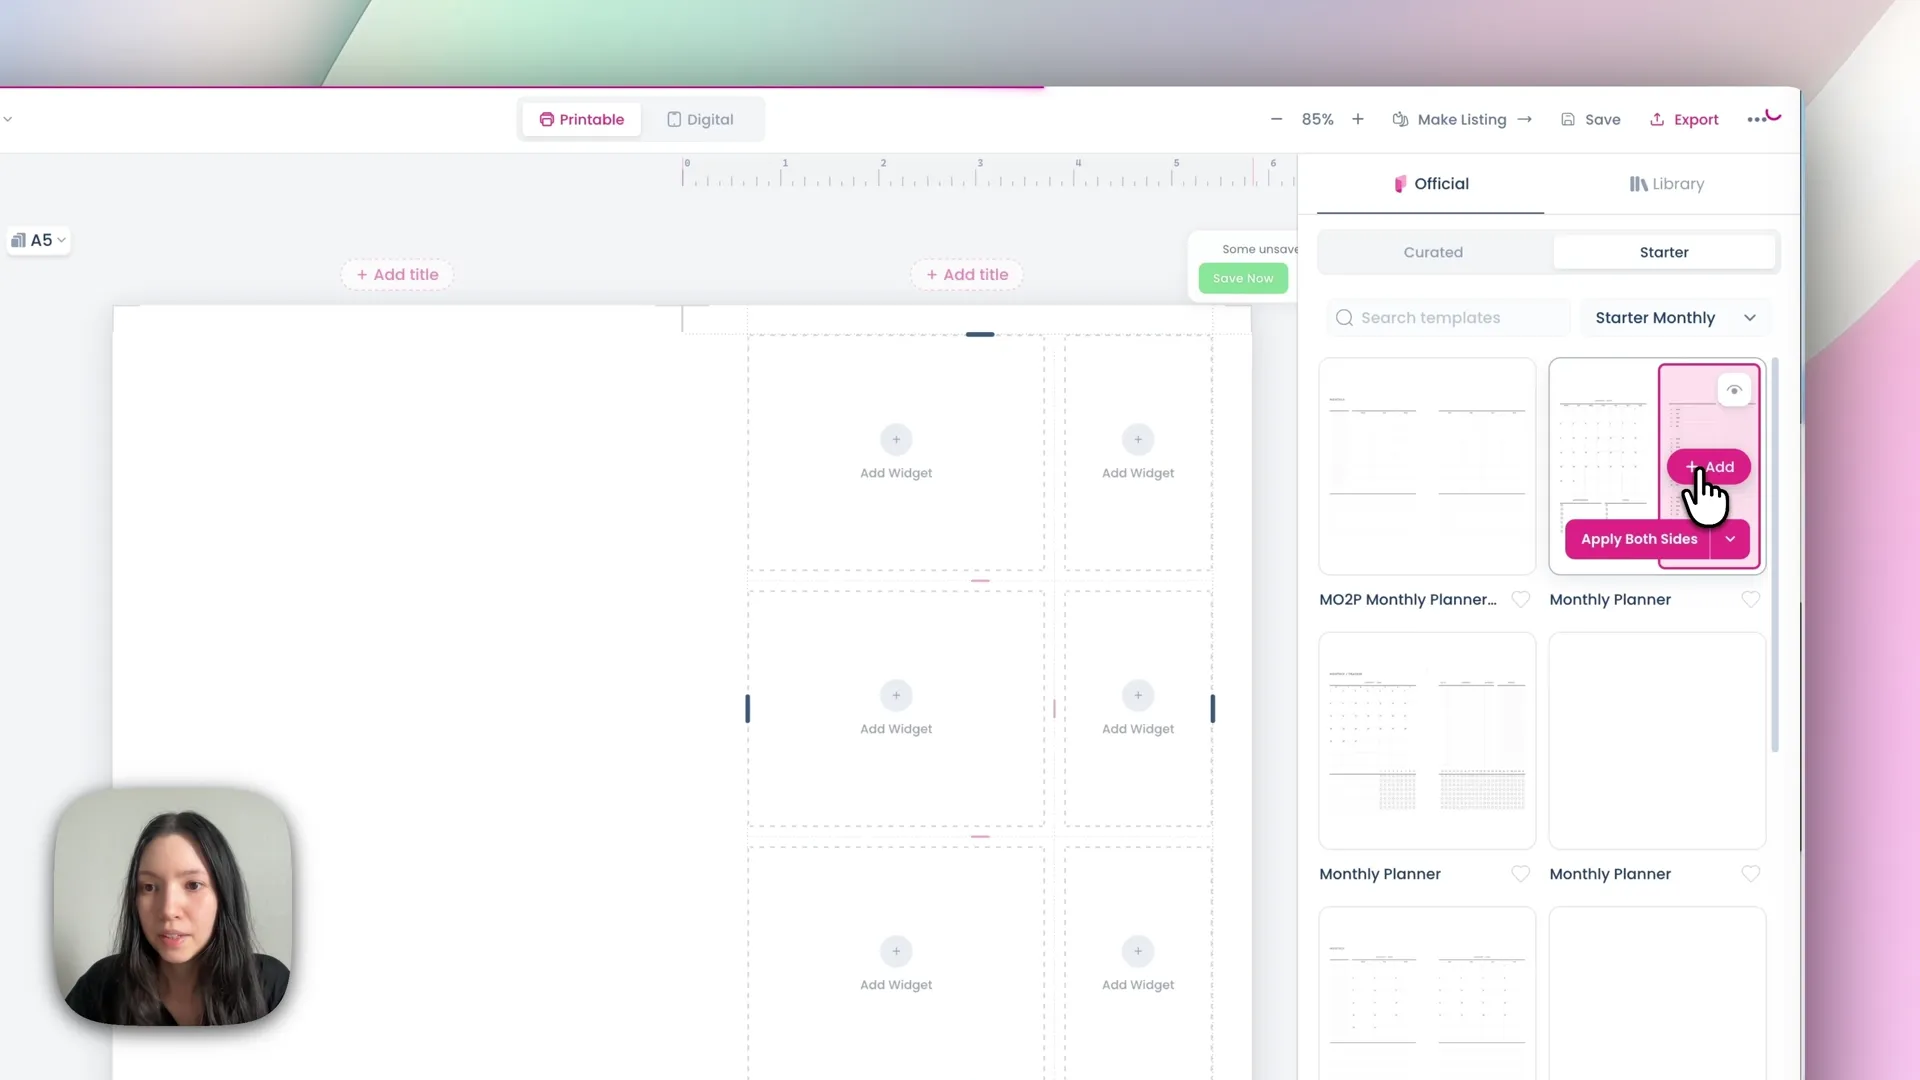This screenshot has height=1080, width=1920.
Task: Click the chevron at far left of toolbar
Action: tap(8, 119)
